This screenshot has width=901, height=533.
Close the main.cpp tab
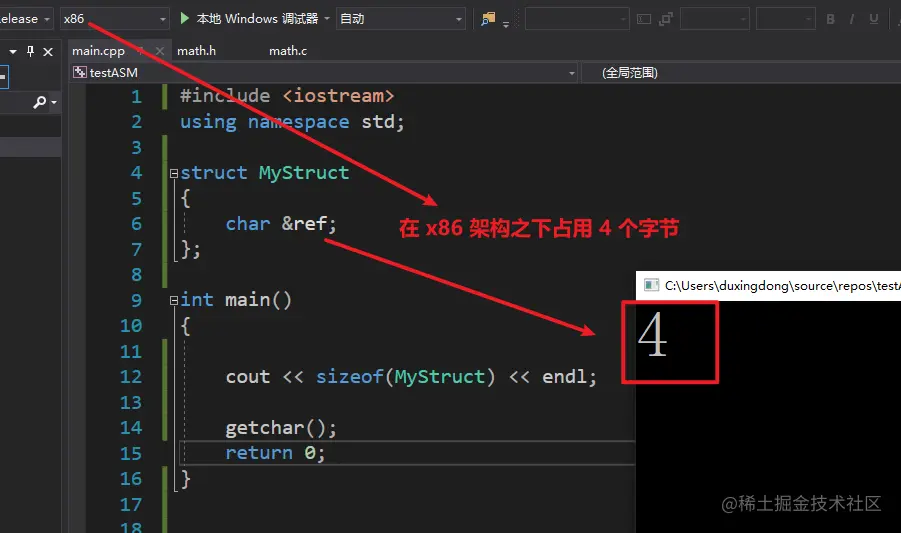pyautogui.click(x=160, y=51)
